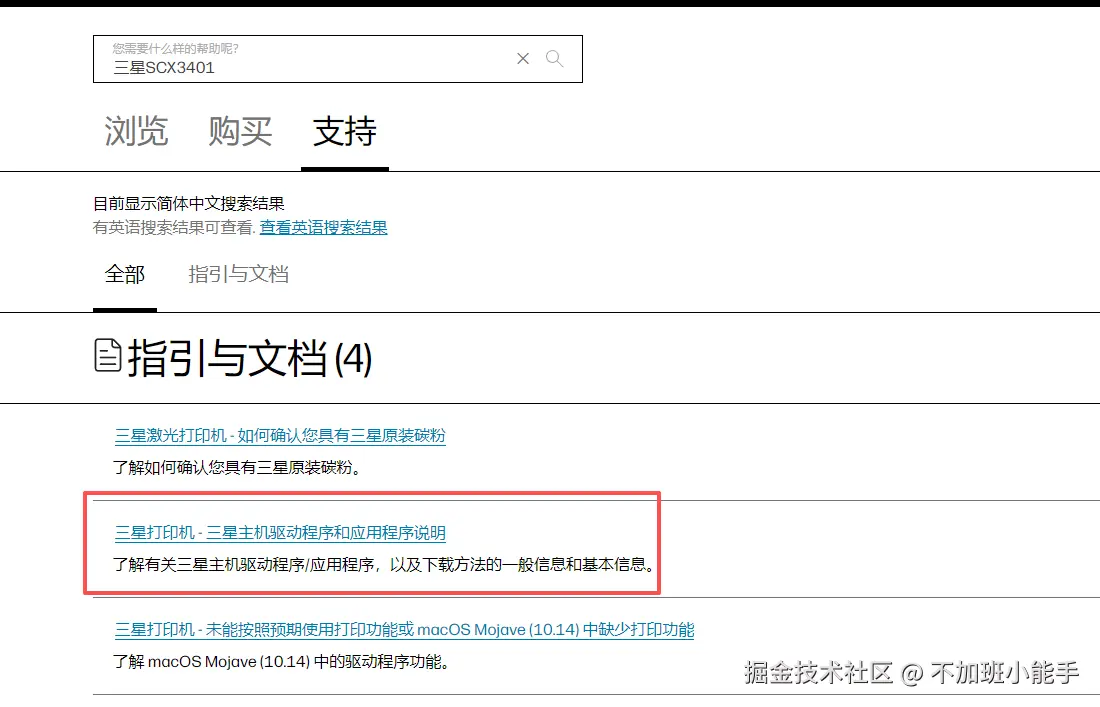Click text 目前显示简体中文搜索结果
This screenshot has width=1100, height=707.
pyautogui.click(x=189, y=203)
